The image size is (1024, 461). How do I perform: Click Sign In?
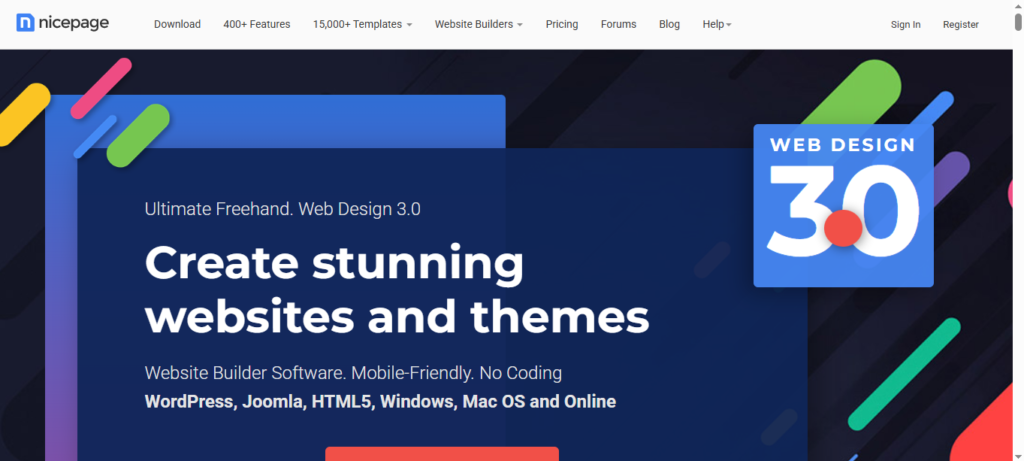[905, 24]
